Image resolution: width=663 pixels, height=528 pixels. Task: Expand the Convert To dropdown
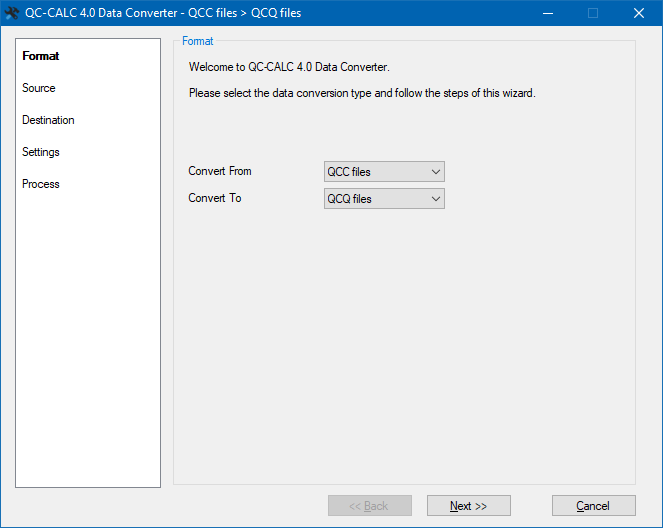point(384,199)
